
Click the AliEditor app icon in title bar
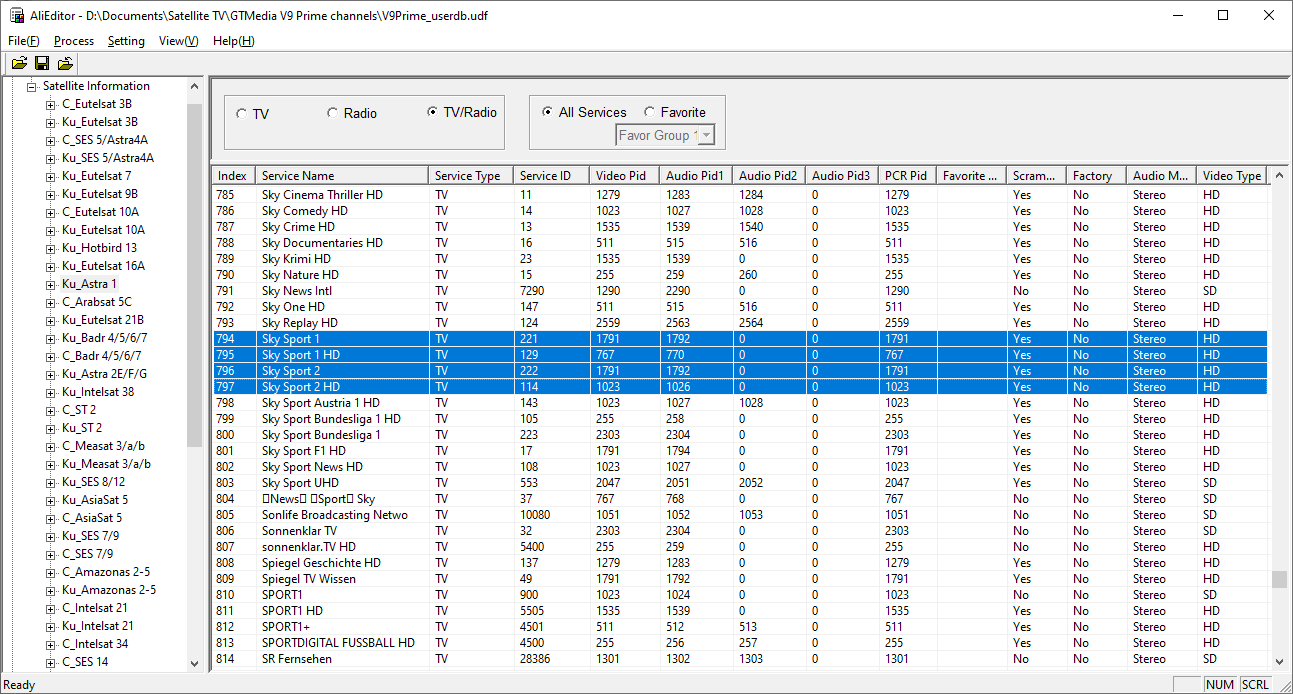tap(16, 15)
